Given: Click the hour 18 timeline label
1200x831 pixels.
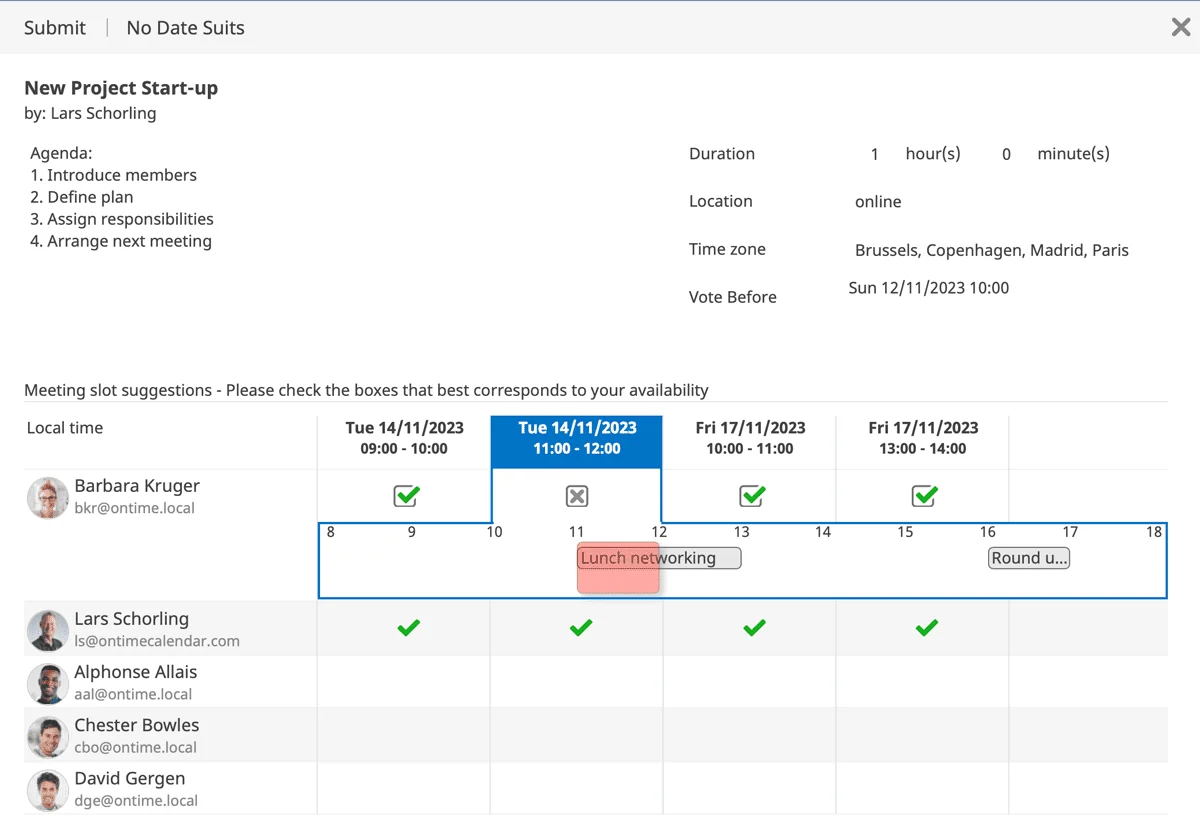Looking at the screenshot, I should tap(1154, 532).
